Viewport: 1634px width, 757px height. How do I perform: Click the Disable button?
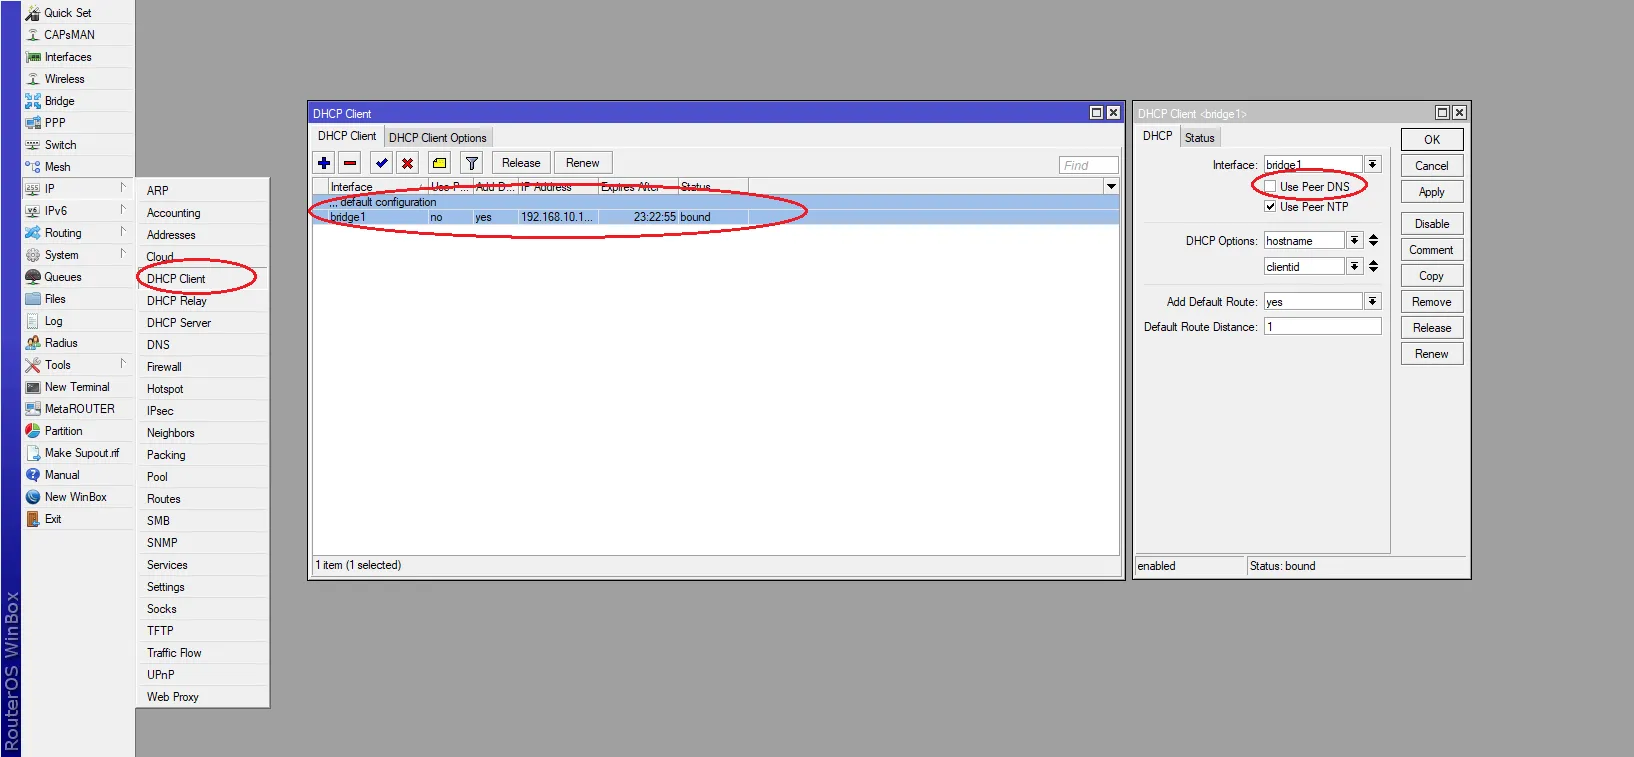coord(1432,224)
